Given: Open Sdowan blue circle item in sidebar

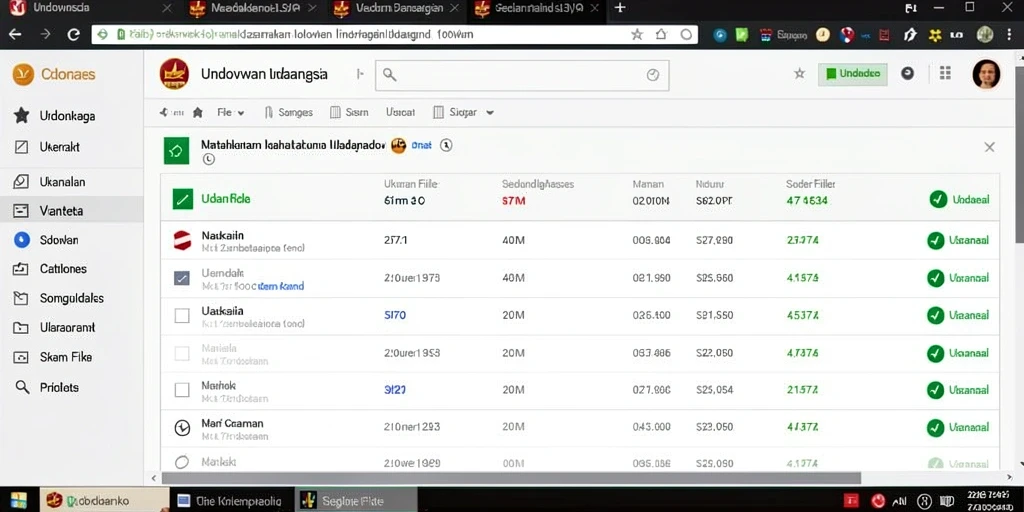Looking at the screenshot, I should pyautogui.click(x=46, y=240).
